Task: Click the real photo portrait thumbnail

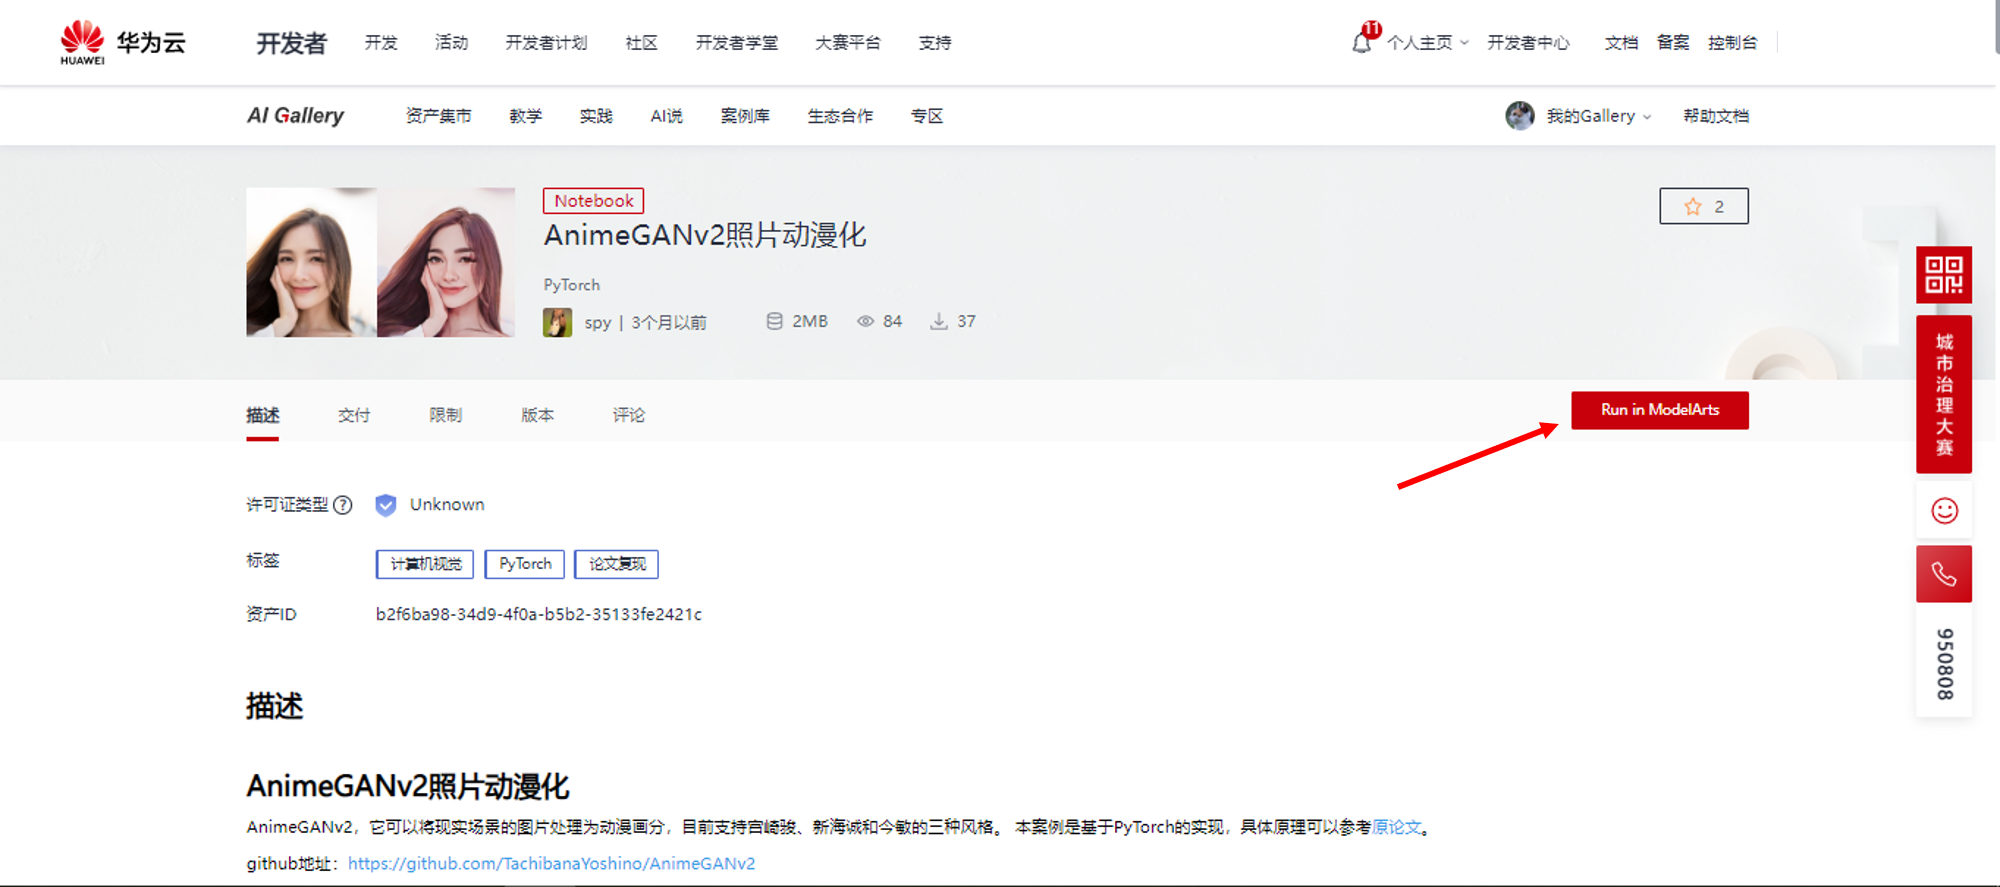Action: 312,262
